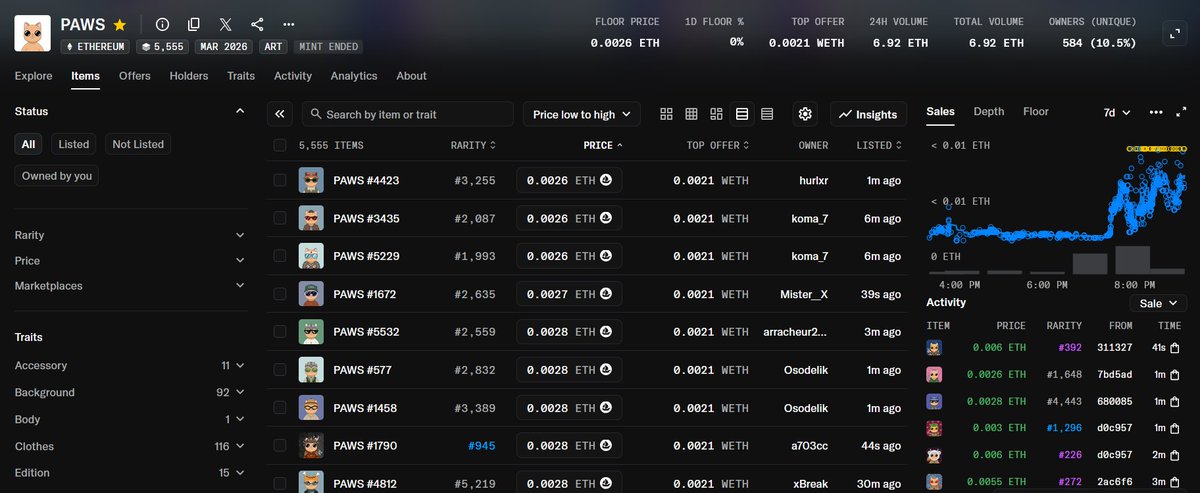Toggle the gold star favorite next to PAWS
1200x493 pixels.
[x=120, y=24]
